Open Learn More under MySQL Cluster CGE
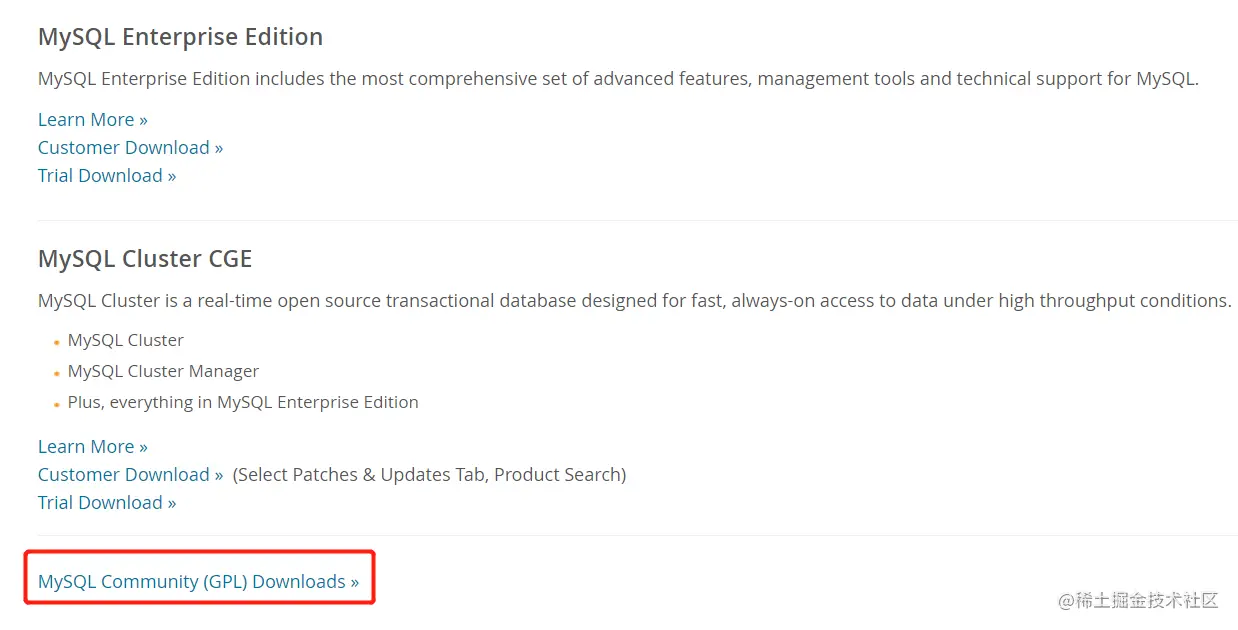Screen dimensions: 1238x630 pos(92,447)
